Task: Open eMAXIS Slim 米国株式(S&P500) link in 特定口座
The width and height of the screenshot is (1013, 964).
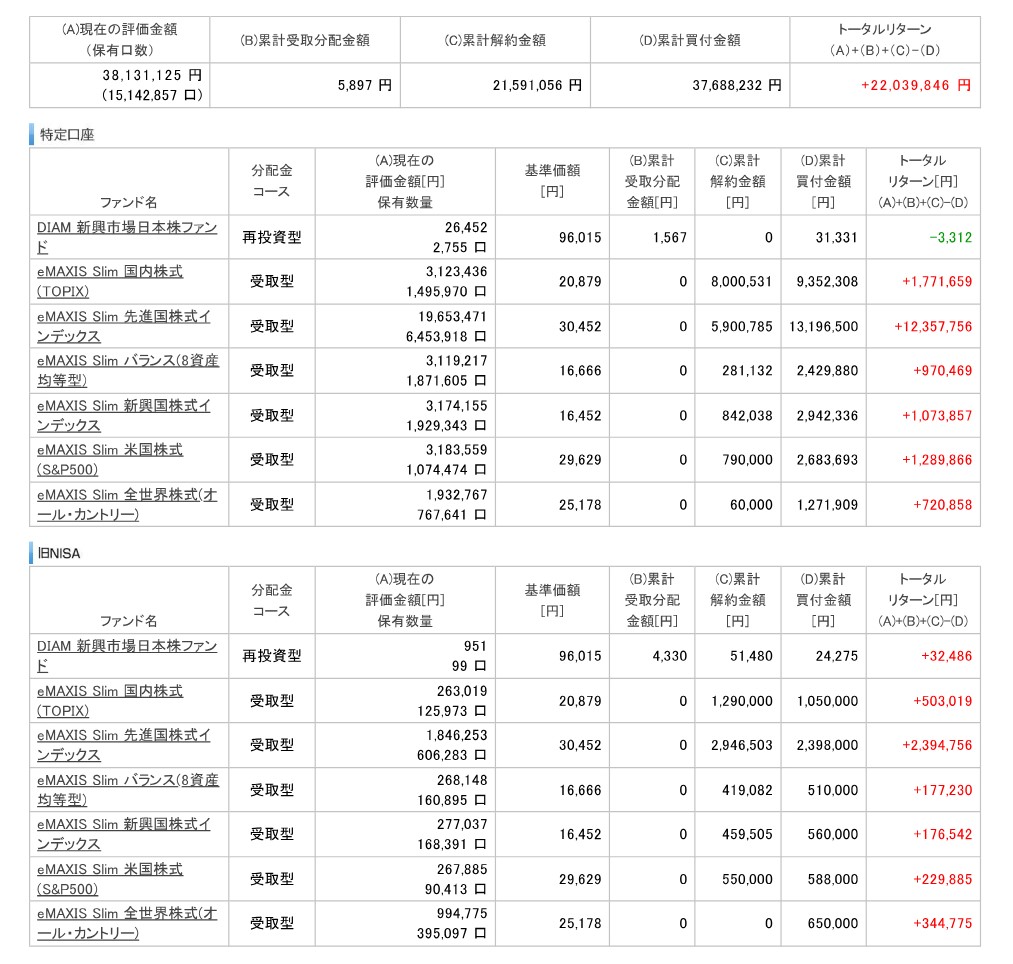Action: point(110,459)
